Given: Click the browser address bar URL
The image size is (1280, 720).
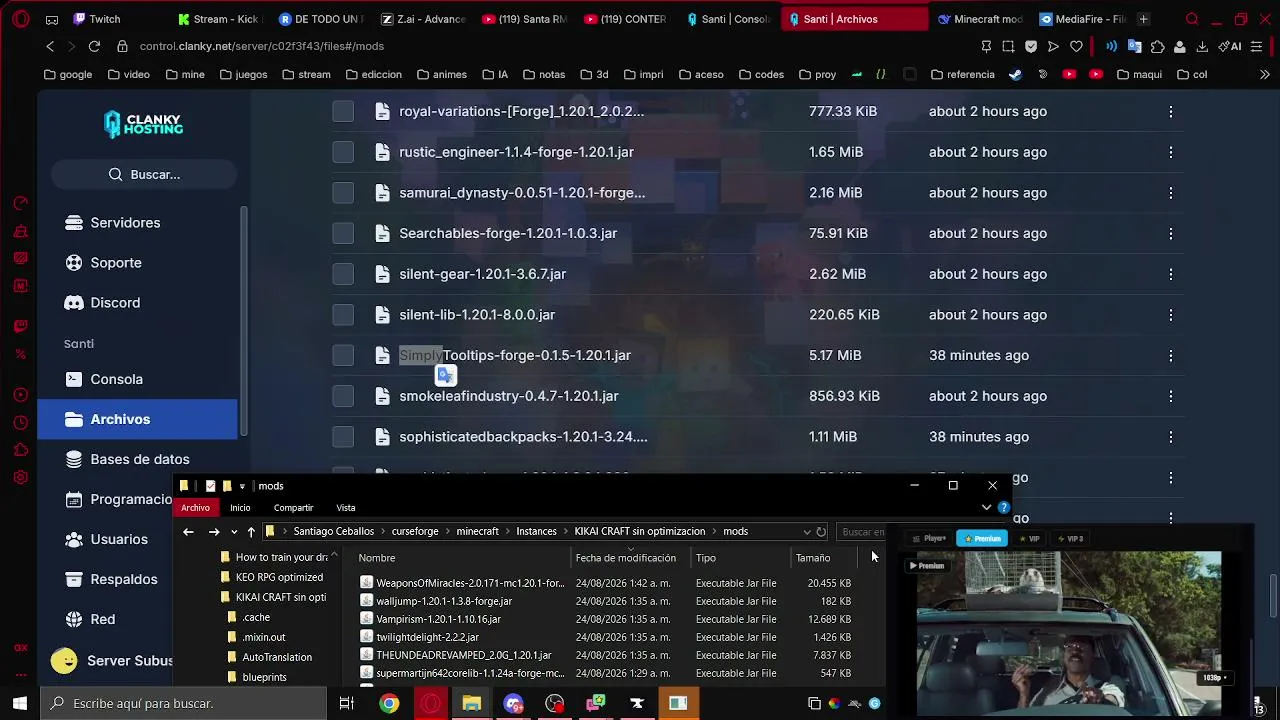Looking at the screenshot, I should [x=262, y=46].
